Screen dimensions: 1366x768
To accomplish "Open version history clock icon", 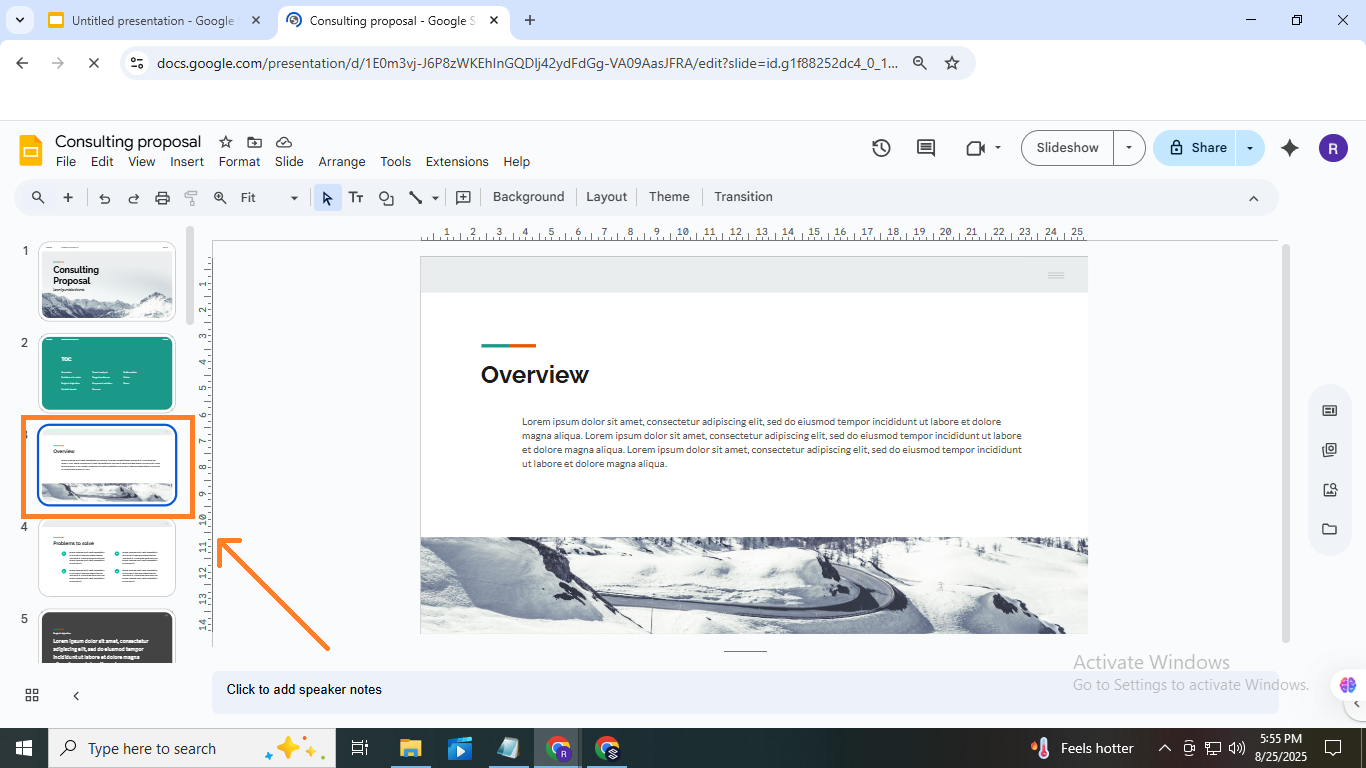I will tap(881, 148).
